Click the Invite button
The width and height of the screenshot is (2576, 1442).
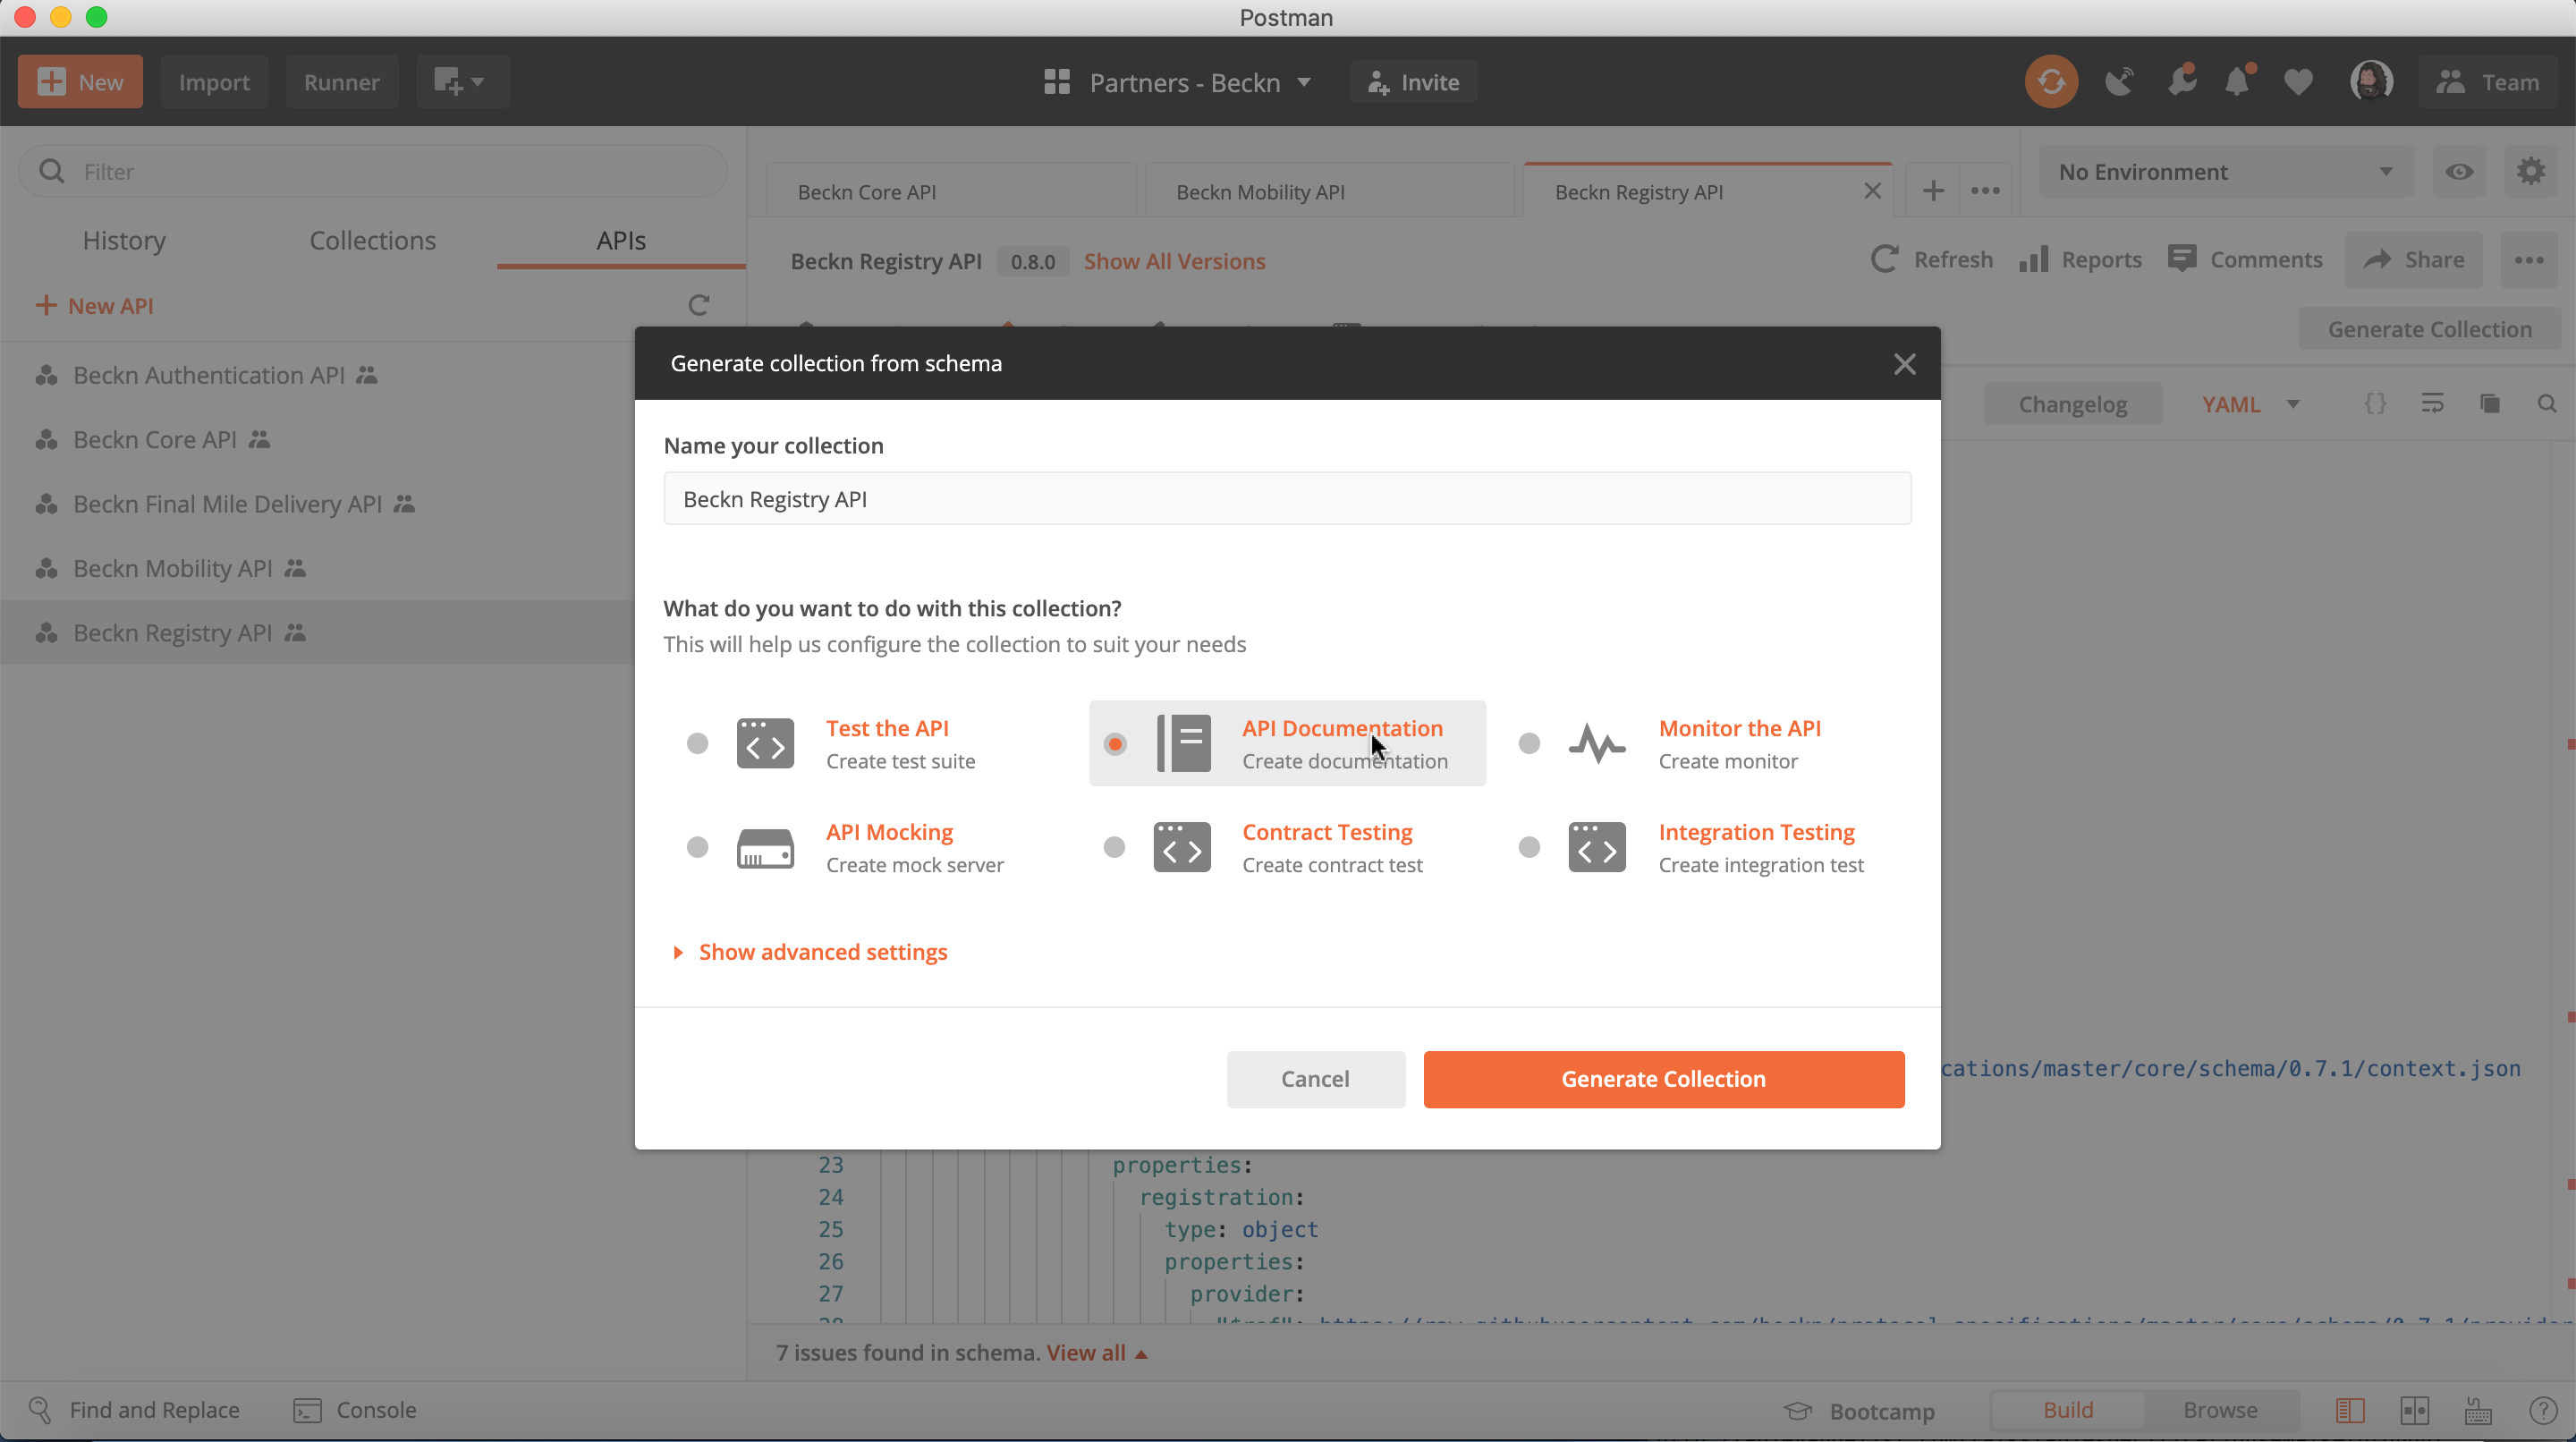tap(1413, 82)
